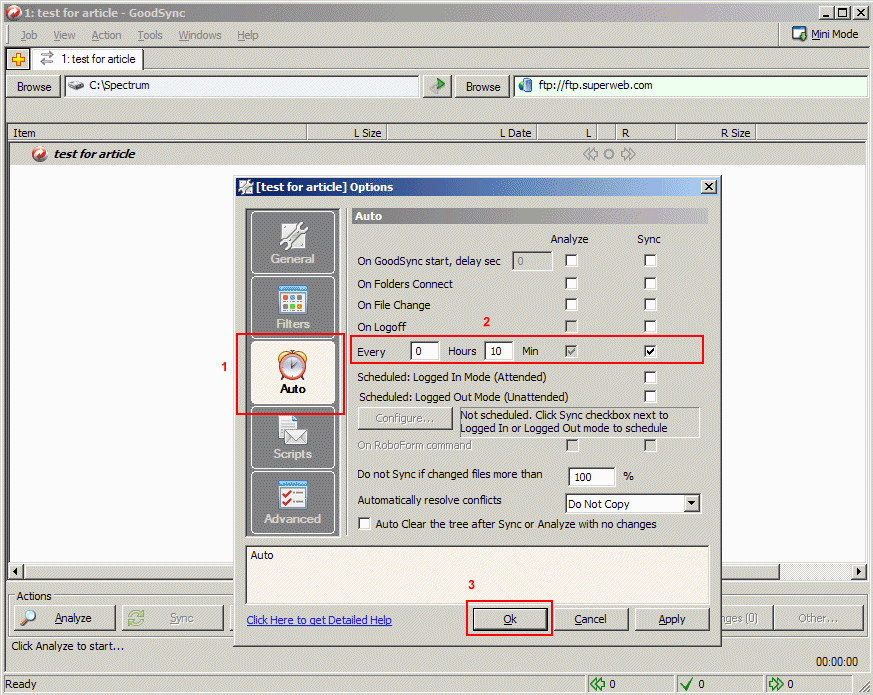Open the Job menu
873x695 pixels.
pyautogui.click(x=29, y=35)
